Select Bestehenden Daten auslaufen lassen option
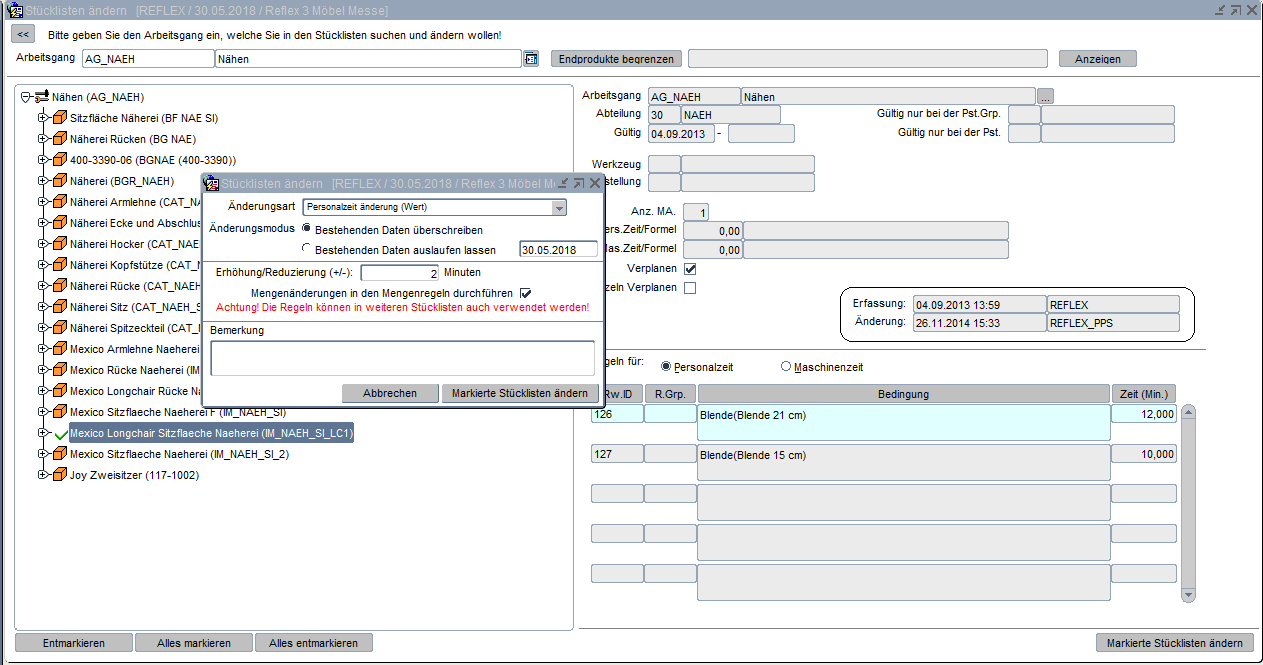This screenshot has height=665, width=1263. point(307,249)
